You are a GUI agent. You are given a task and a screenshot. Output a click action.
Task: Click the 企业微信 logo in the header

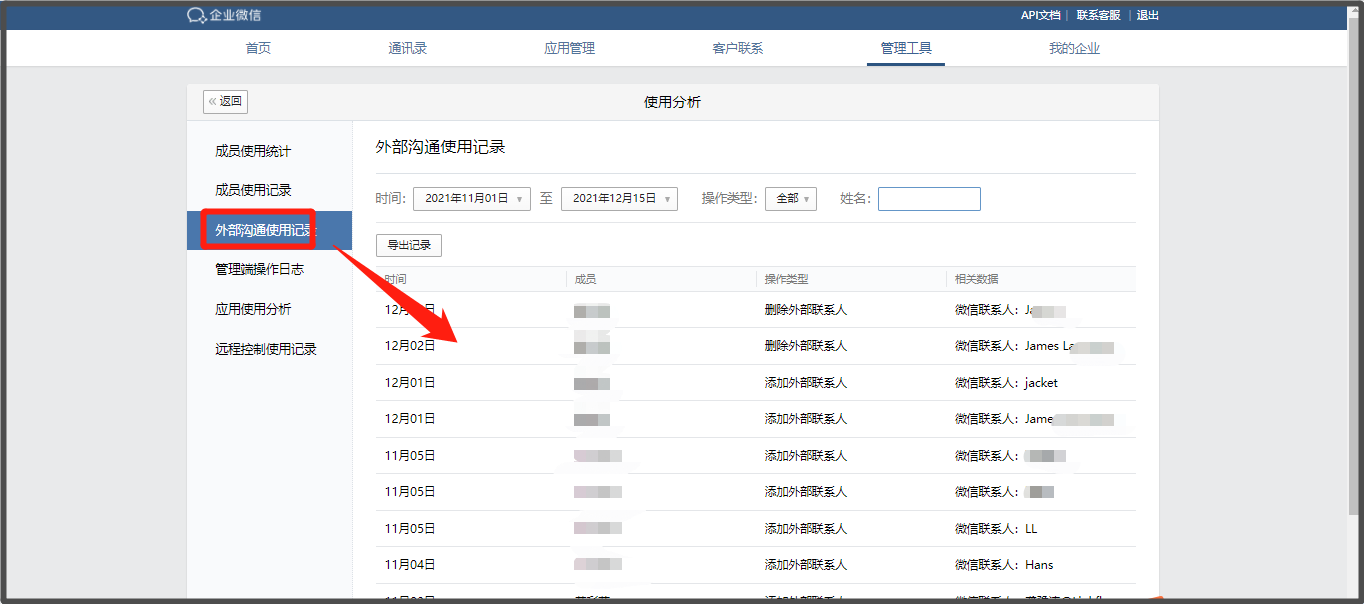tap(224, 15)
